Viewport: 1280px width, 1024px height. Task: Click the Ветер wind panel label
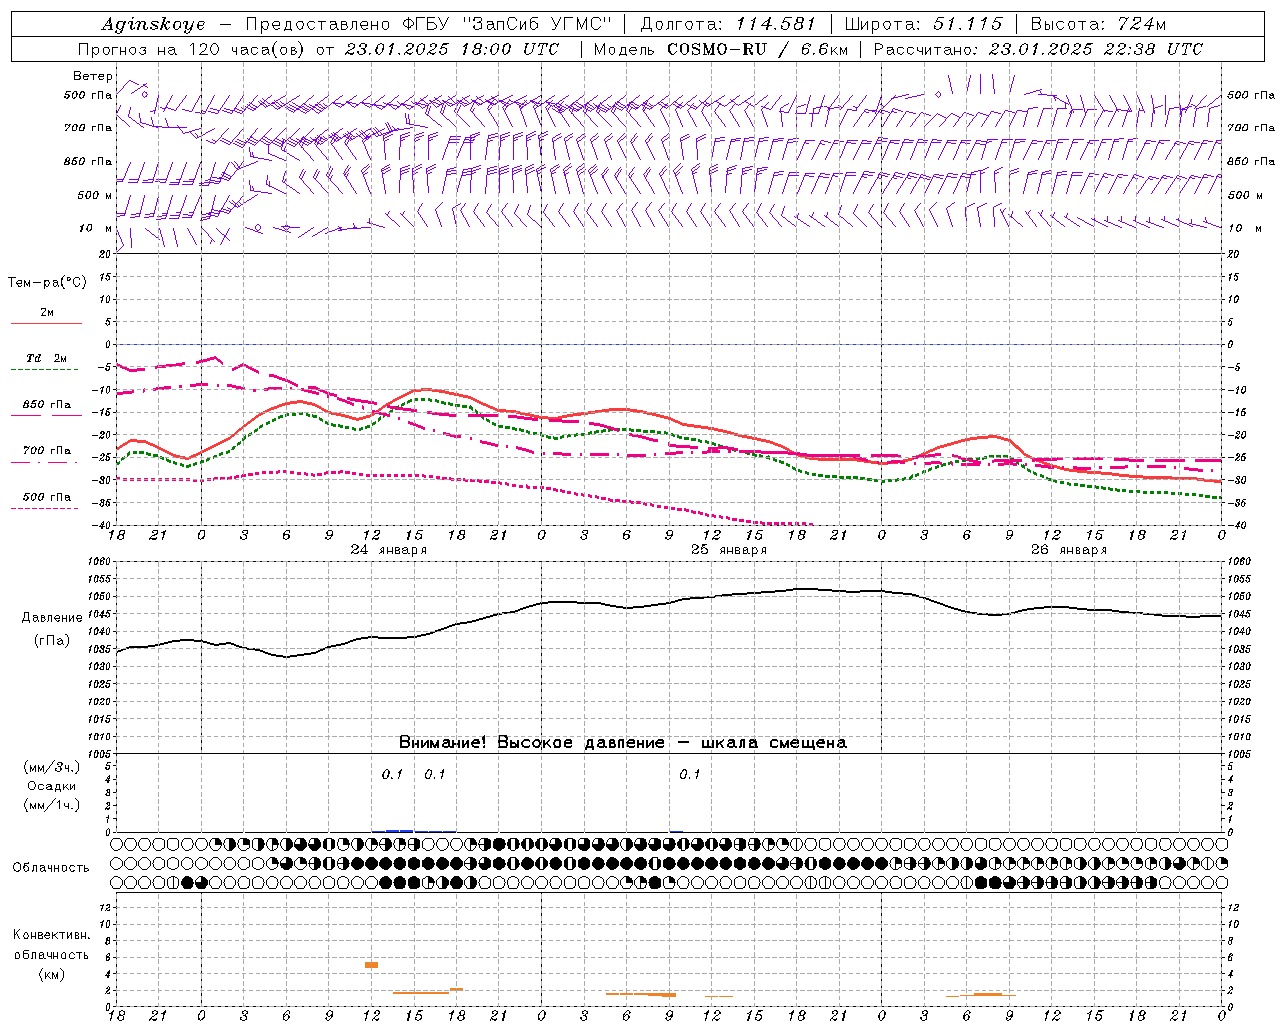(93, 76)
